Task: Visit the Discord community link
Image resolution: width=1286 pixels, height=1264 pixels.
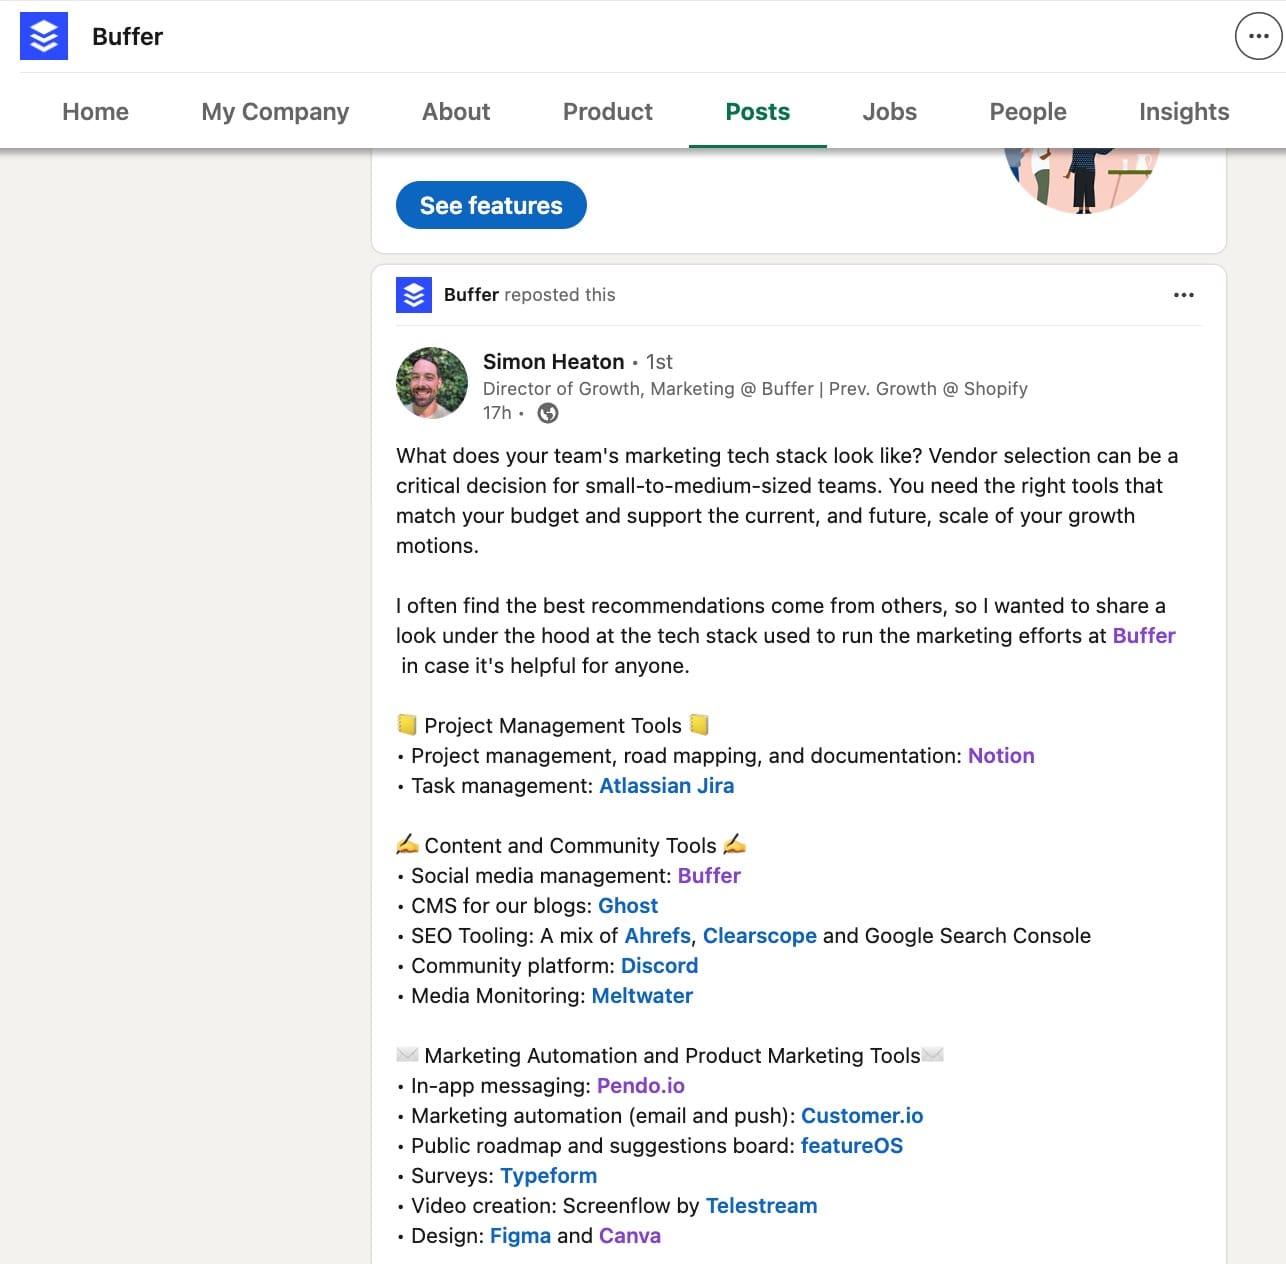Action: pos(660,965)
